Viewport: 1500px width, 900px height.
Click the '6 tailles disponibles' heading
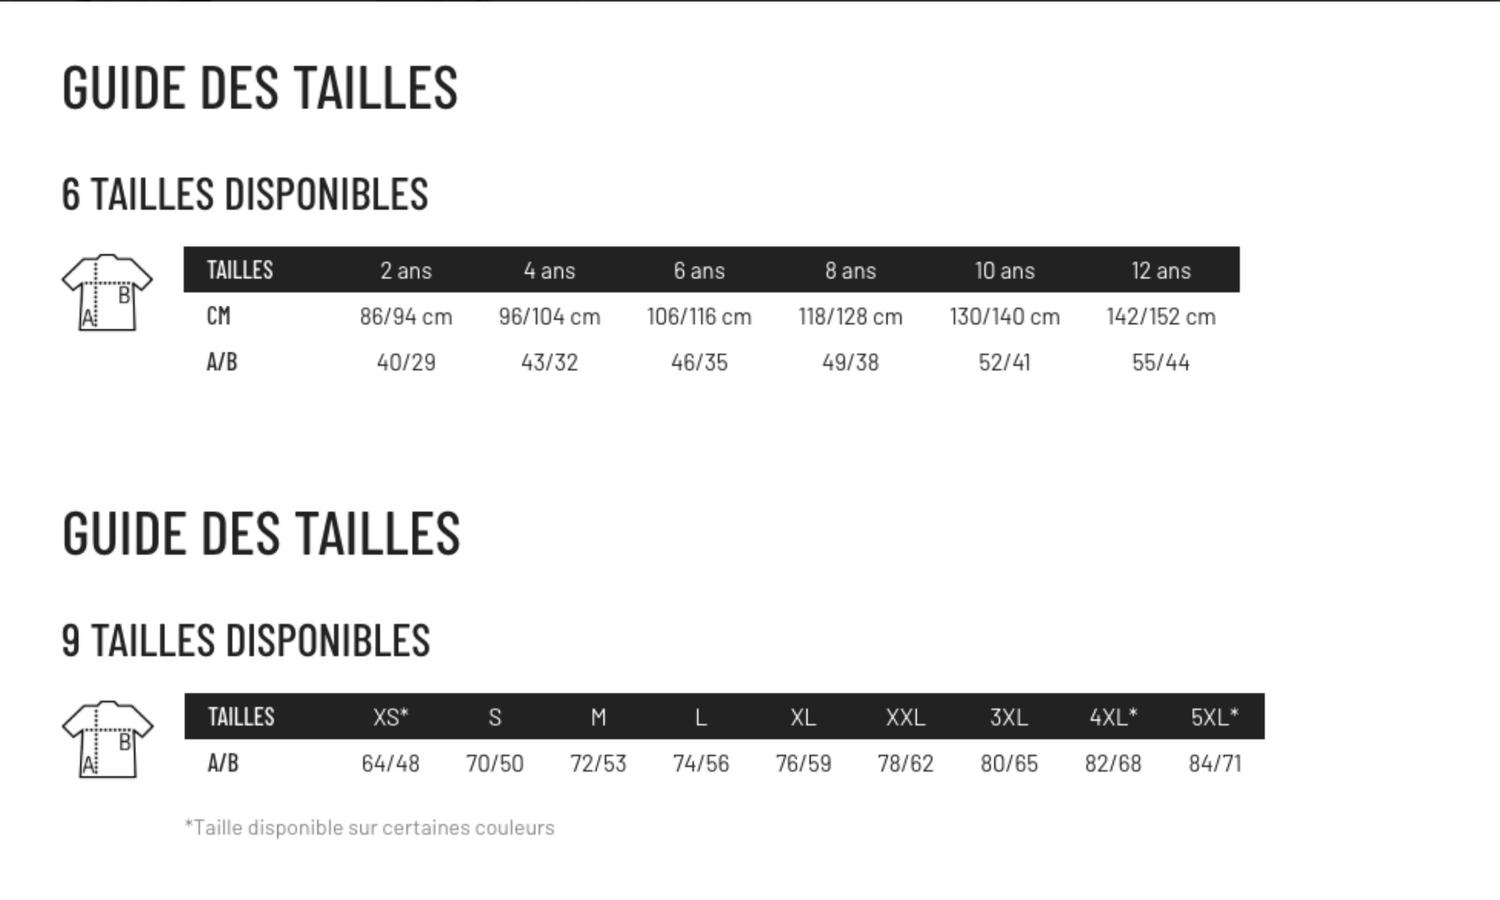pos(245,194)
